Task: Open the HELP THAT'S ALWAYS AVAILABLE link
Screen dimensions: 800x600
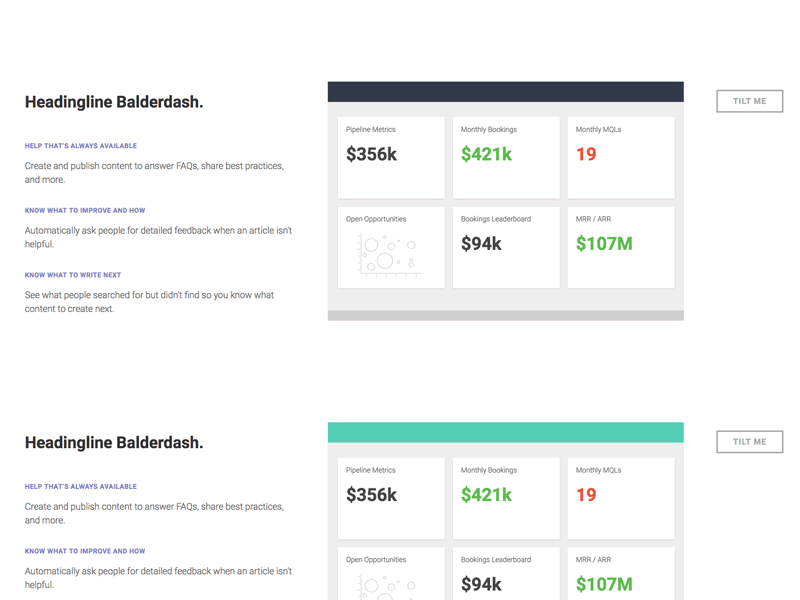Action: [81, 145]
